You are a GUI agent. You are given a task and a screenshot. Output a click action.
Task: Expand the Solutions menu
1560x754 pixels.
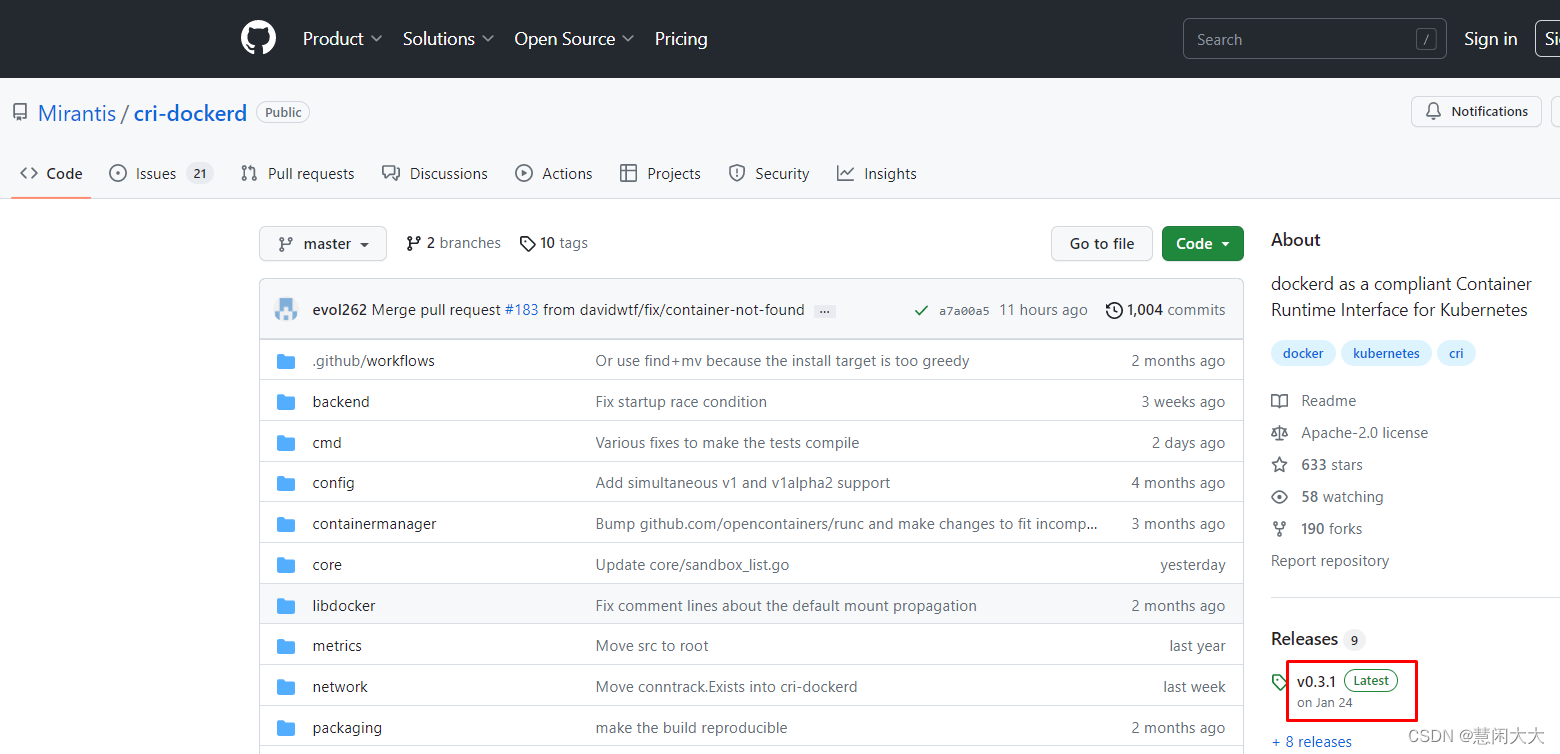[448, 39]
